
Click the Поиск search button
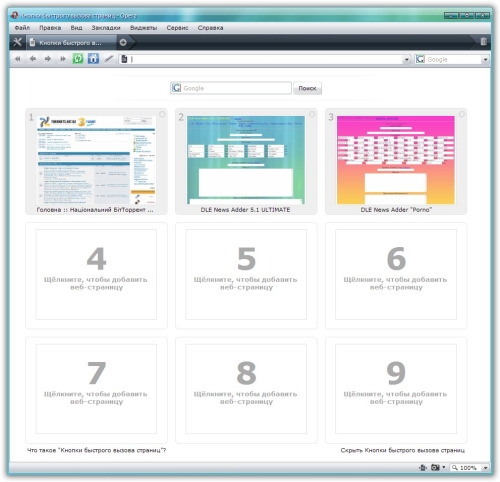coord(307,88)
